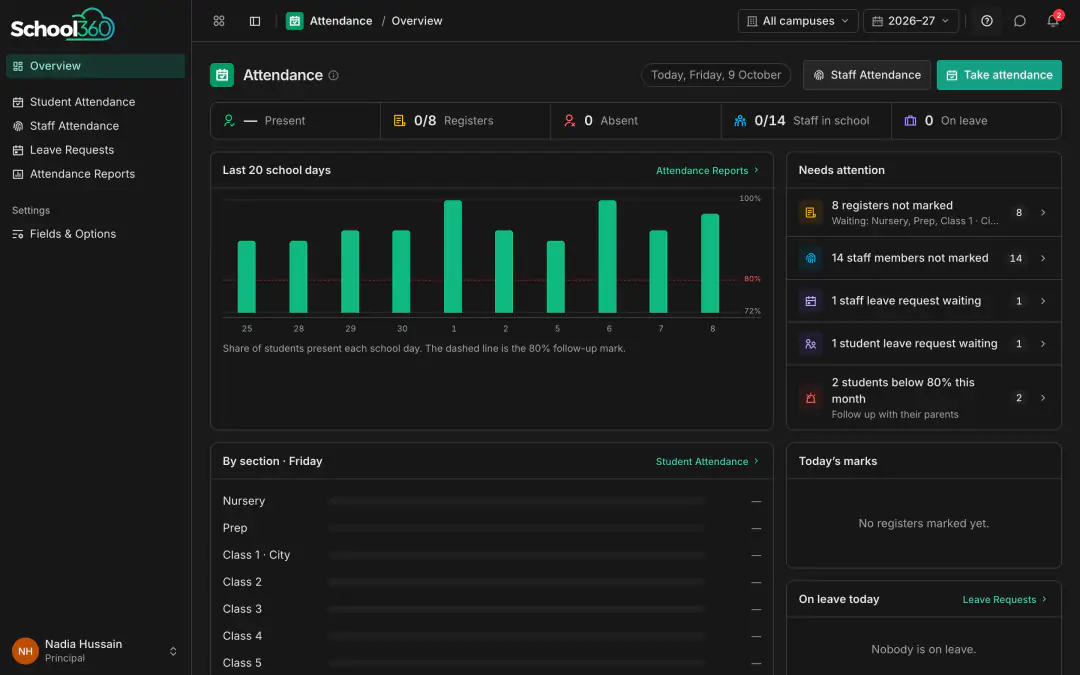The height and width of the screenshot is (675, 1080).
Task: Toggle the sidebar panel icon
Action: 255,21
